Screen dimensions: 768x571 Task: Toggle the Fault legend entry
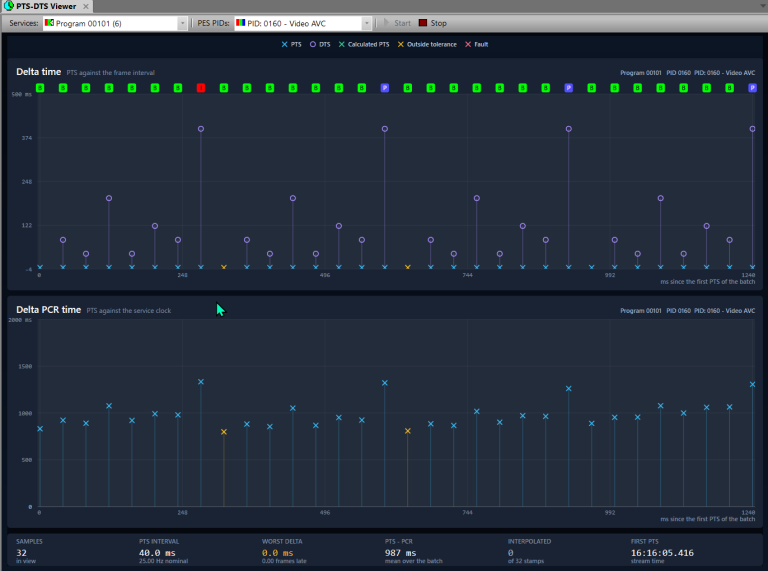477,44
